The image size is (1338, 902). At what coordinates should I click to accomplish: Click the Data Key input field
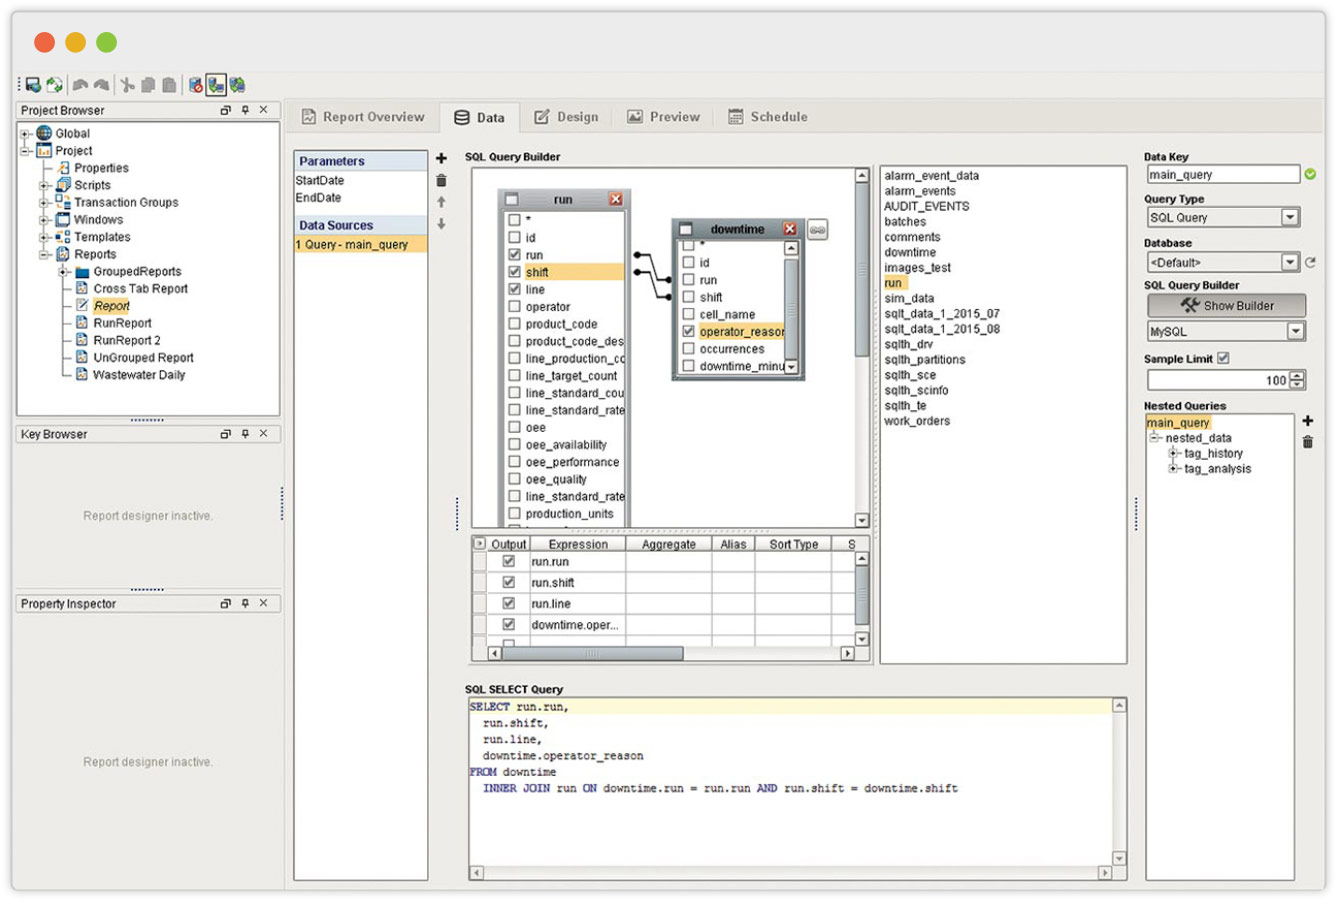coord(1221,174)
